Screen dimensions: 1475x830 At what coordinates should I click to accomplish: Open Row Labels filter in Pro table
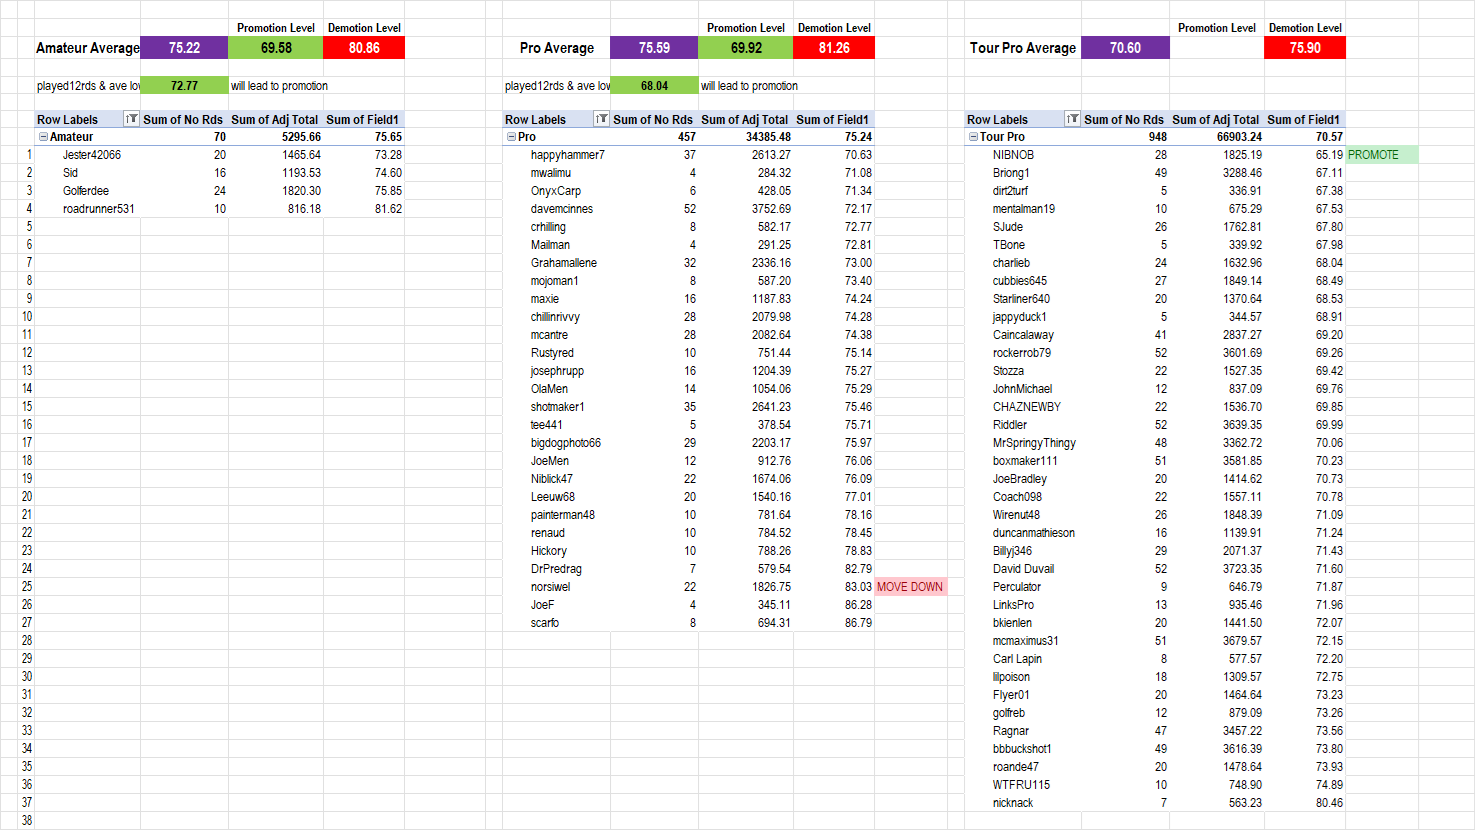[x=601, y=119]
